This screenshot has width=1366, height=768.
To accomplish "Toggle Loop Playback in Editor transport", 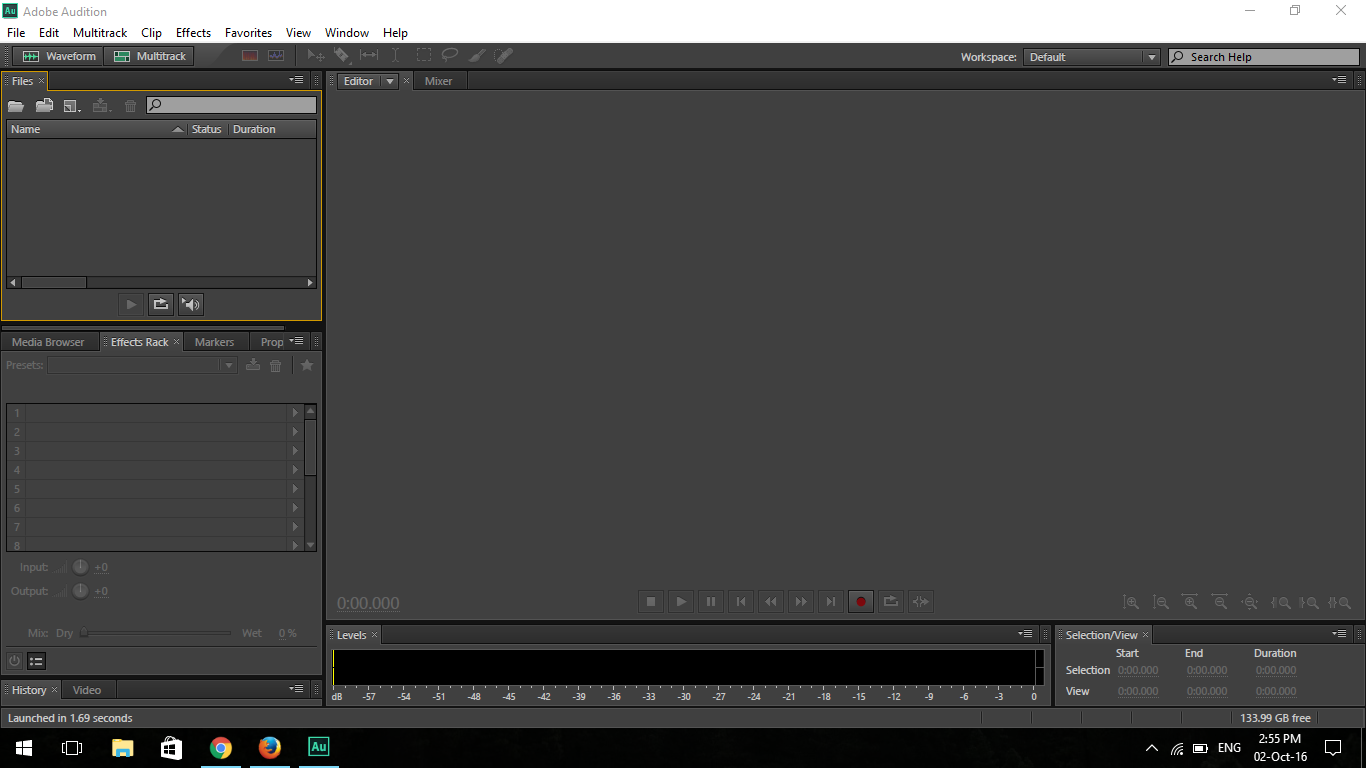I will pos(891,601).
